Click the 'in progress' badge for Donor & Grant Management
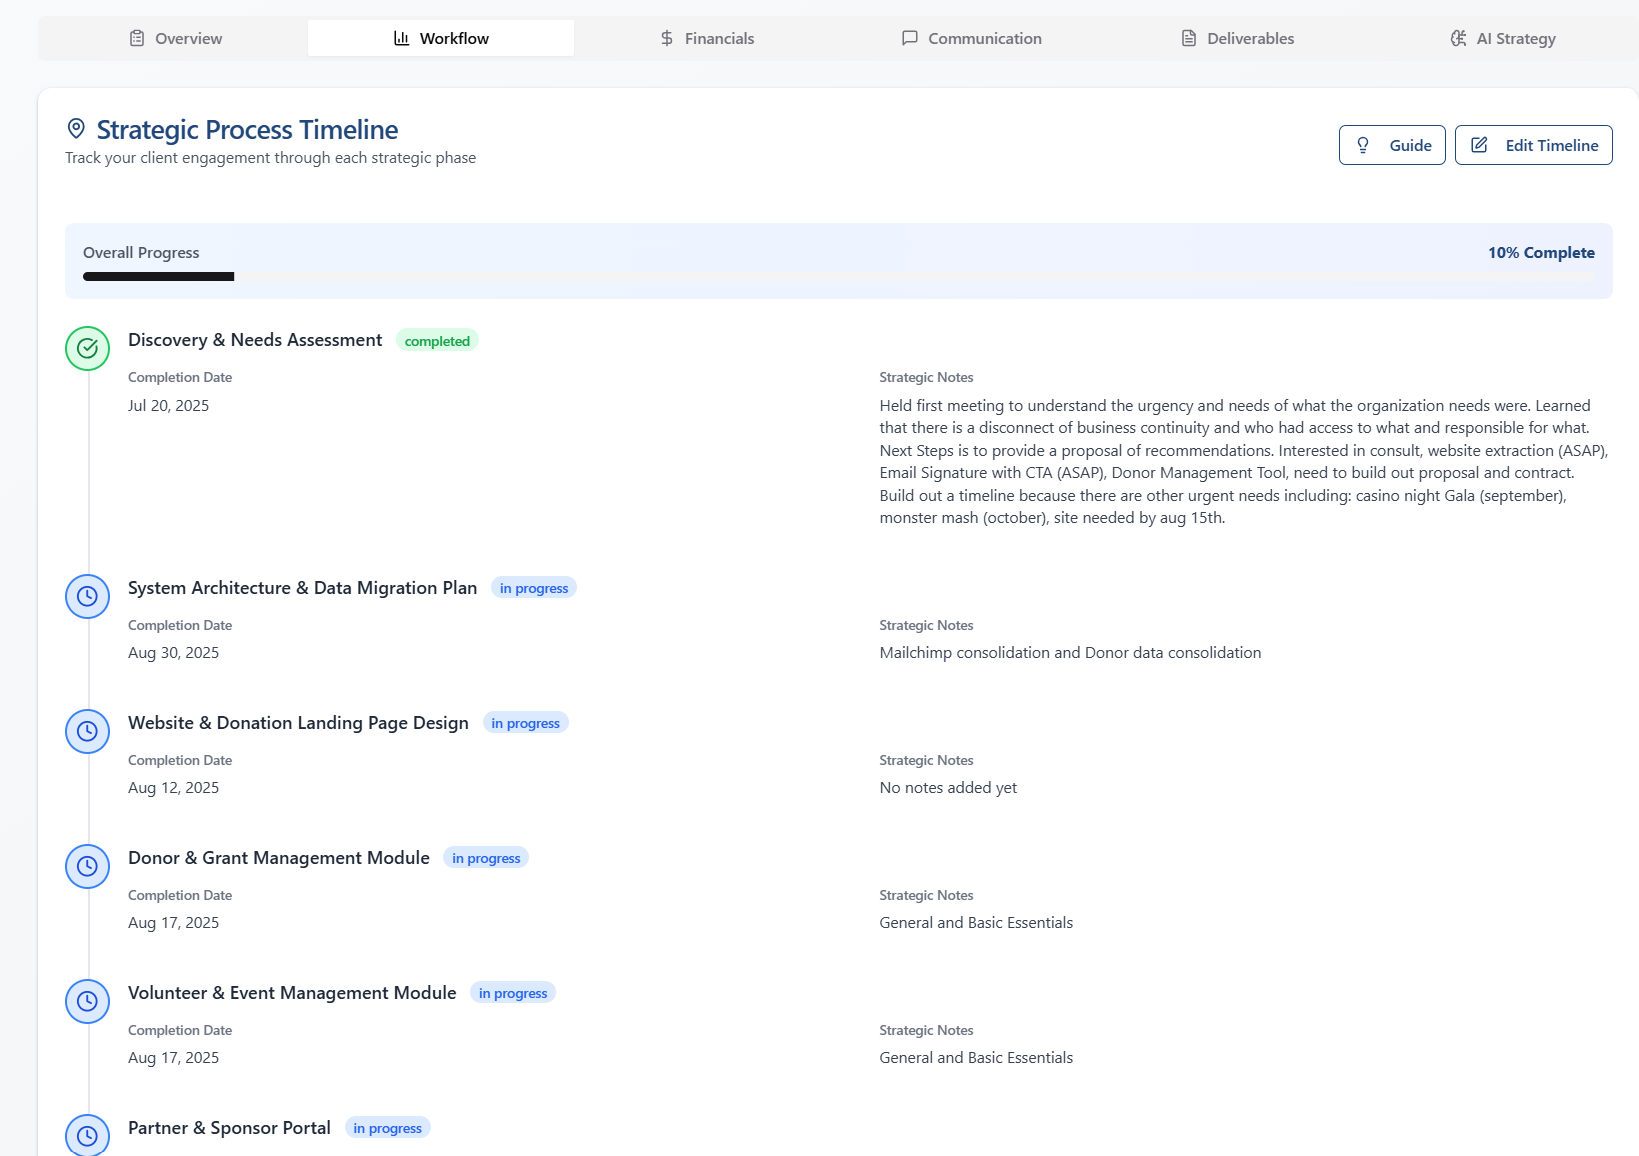The height and width of the screenshot is (1156, 1639). tap(486, 858)
